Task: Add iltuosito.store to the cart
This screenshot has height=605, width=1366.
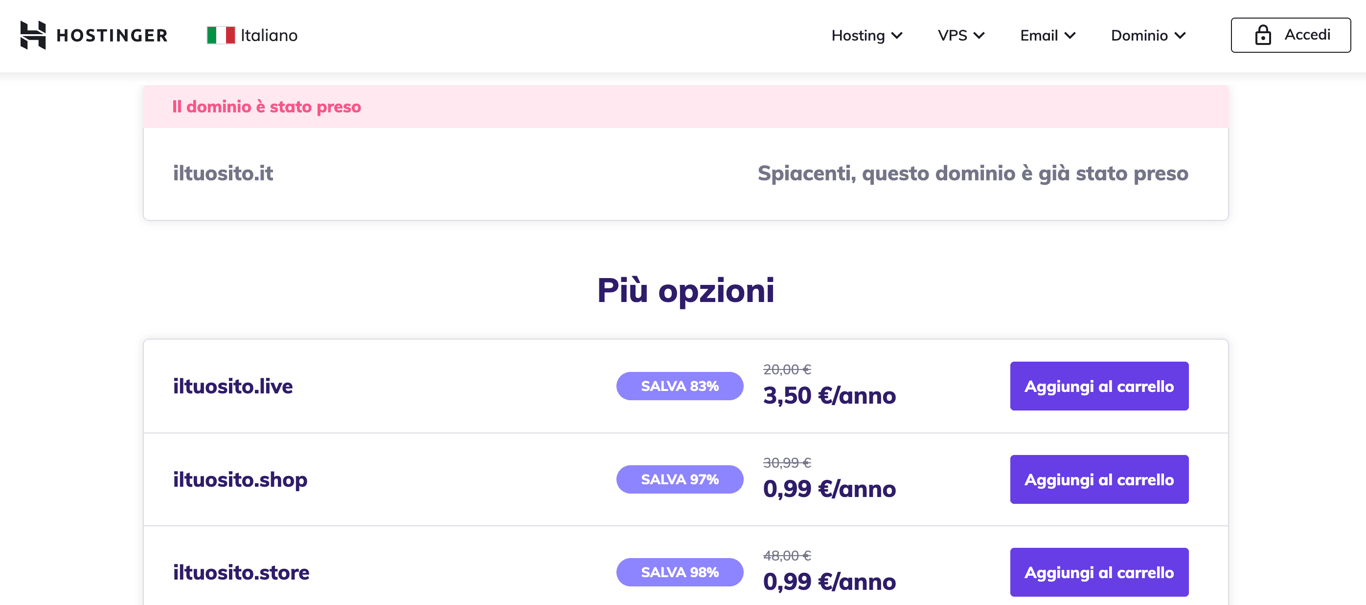Action: tap(1099, 572)
